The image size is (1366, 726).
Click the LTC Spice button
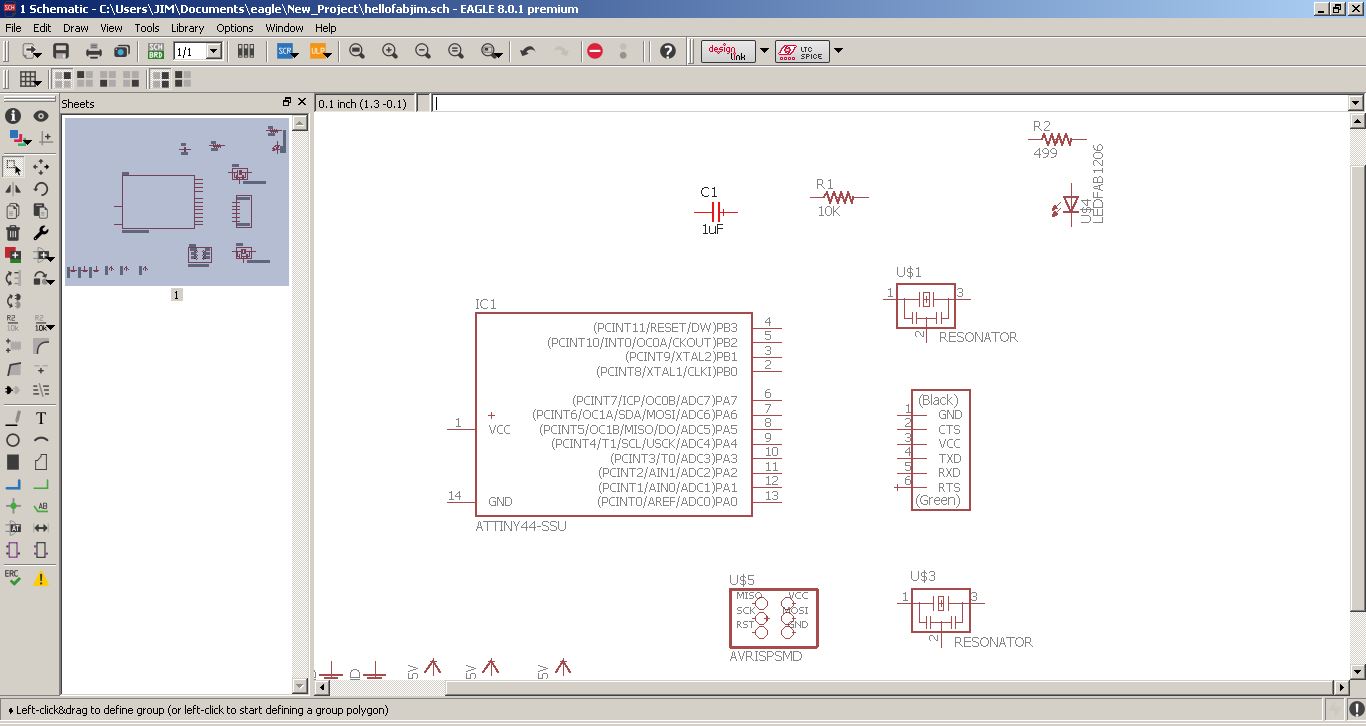[802, 51]
